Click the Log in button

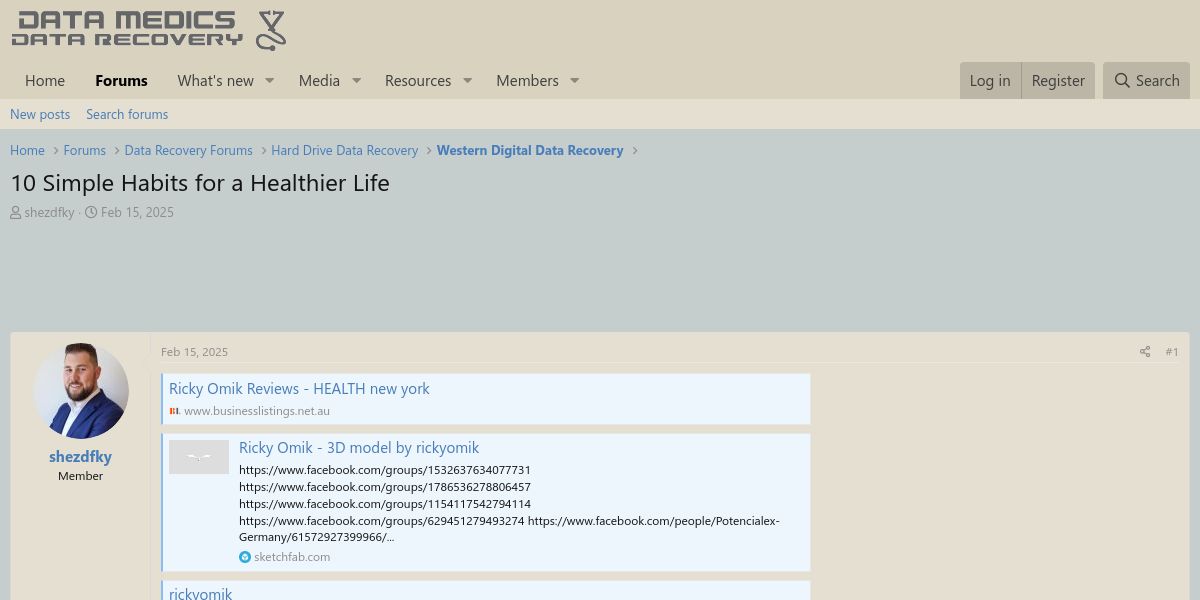click(990, 81)
